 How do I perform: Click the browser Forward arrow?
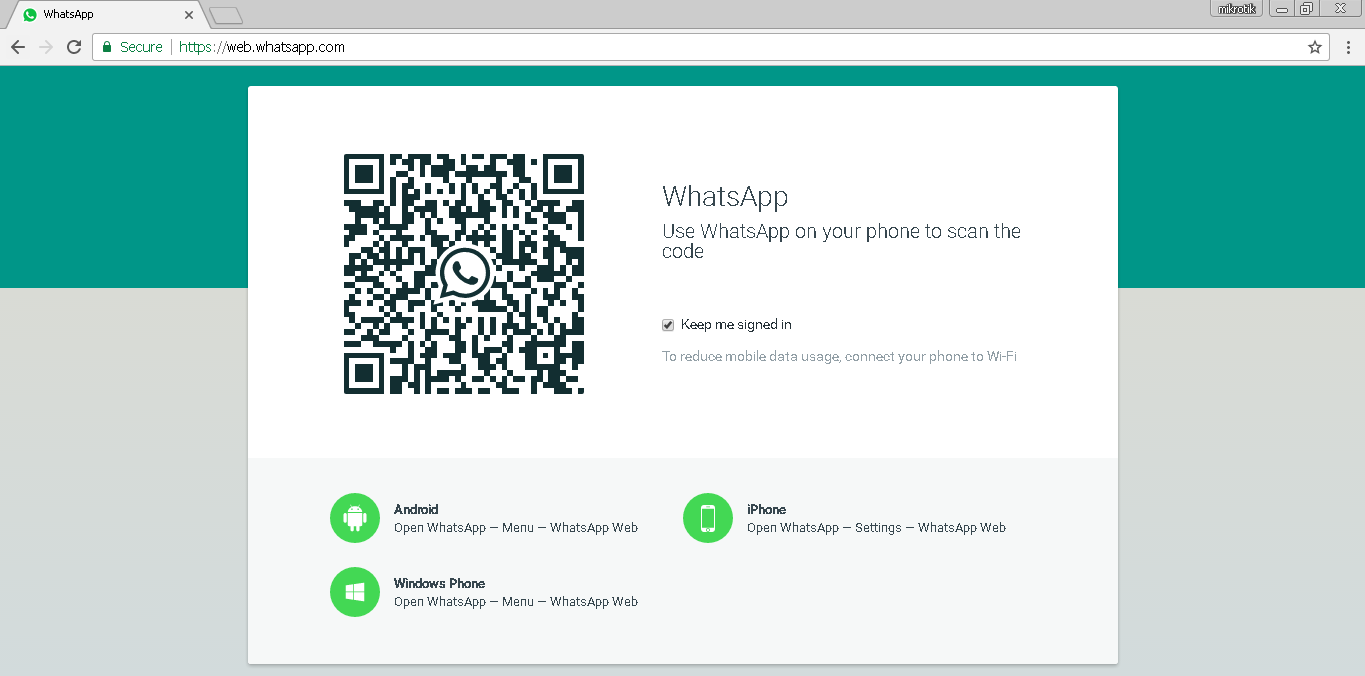click(46, 47)
